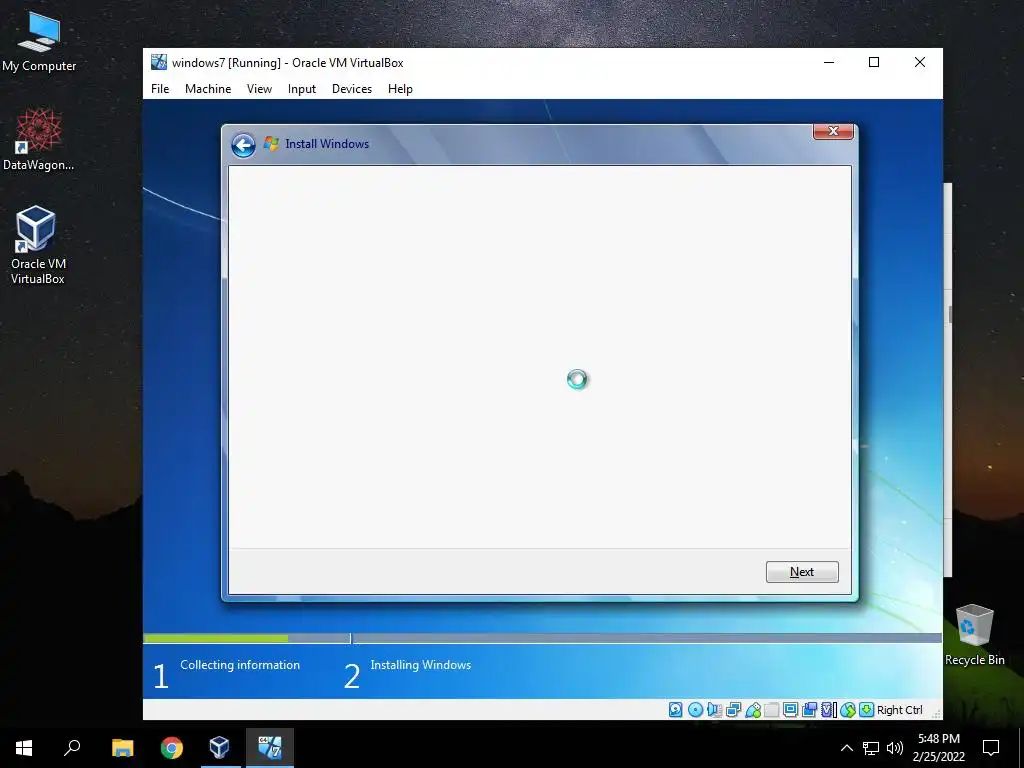Maximize the VirtualBox window
The height and width of the screenshot is (768, 1024).
point(874,62)
